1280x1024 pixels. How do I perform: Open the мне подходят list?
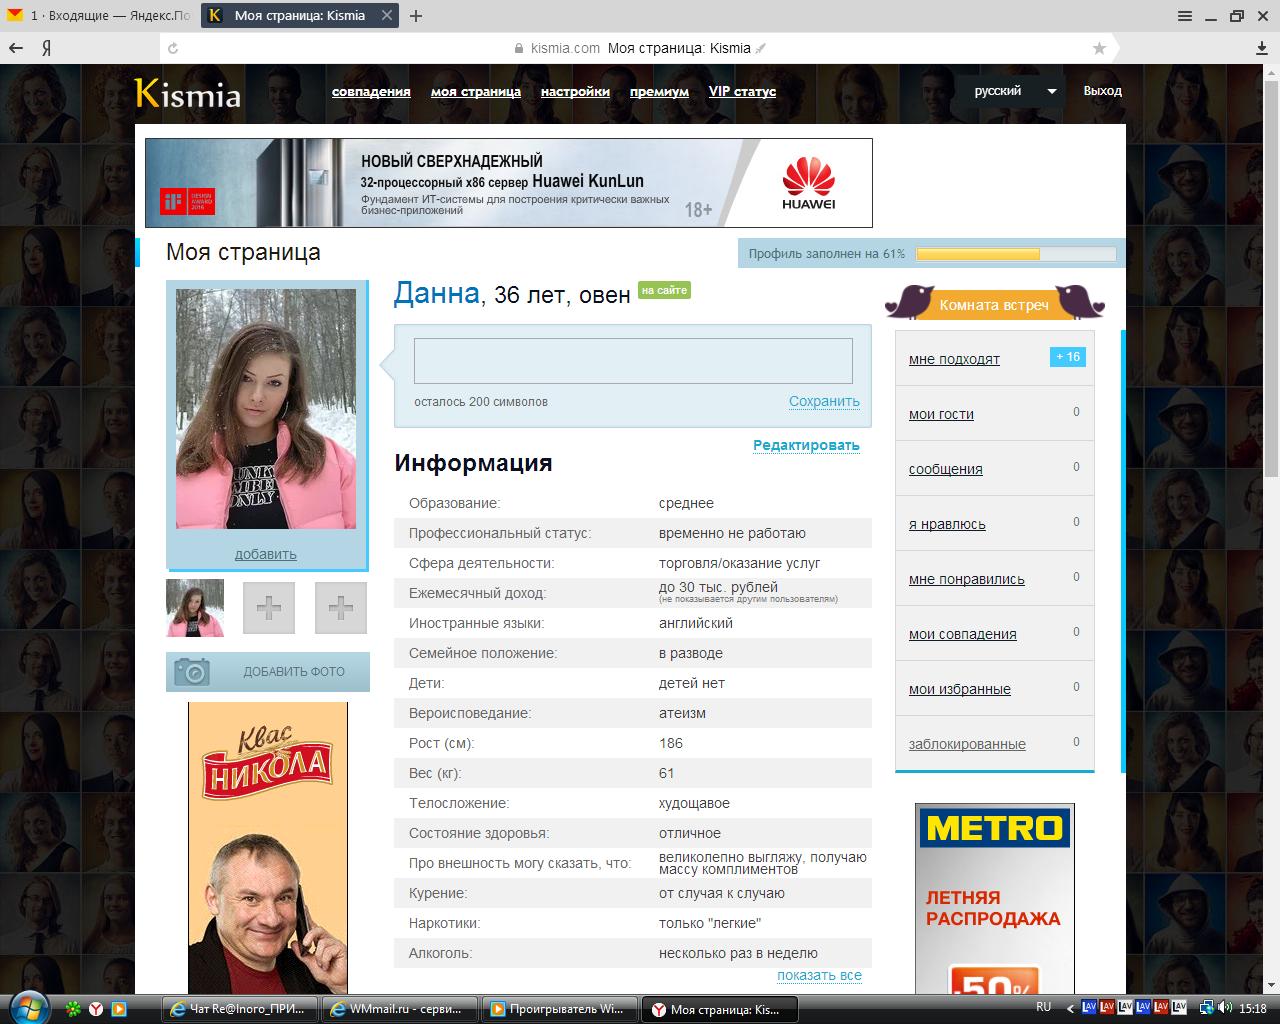point(954,359)
